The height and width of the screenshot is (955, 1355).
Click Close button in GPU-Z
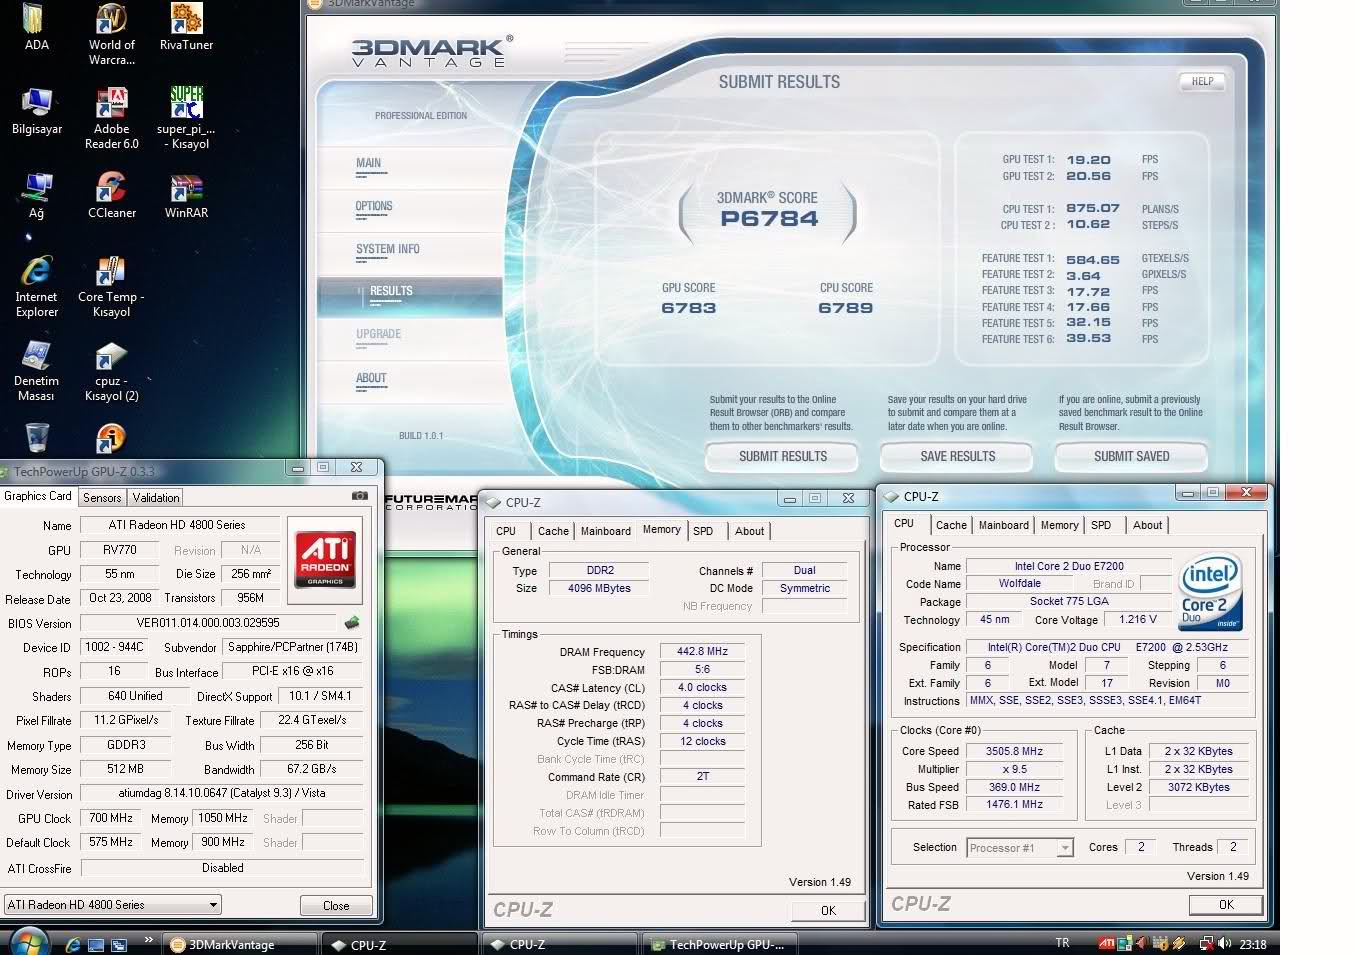pos(336,905)
